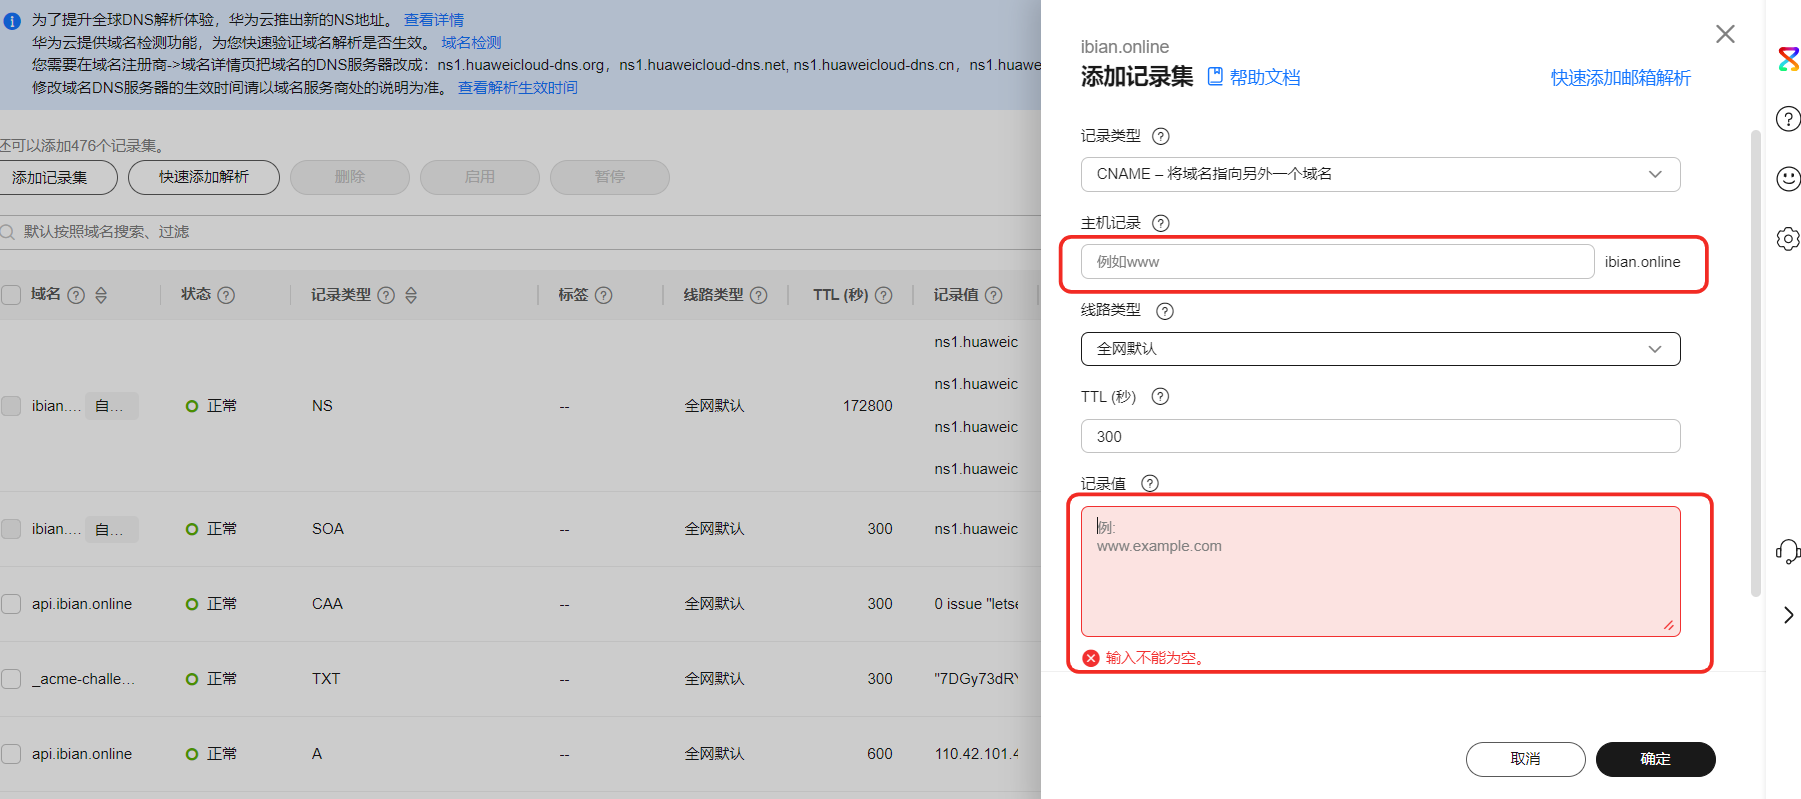Toggle checkbox for the CAA record row
1801x799 pixels.
click(11, 604)
